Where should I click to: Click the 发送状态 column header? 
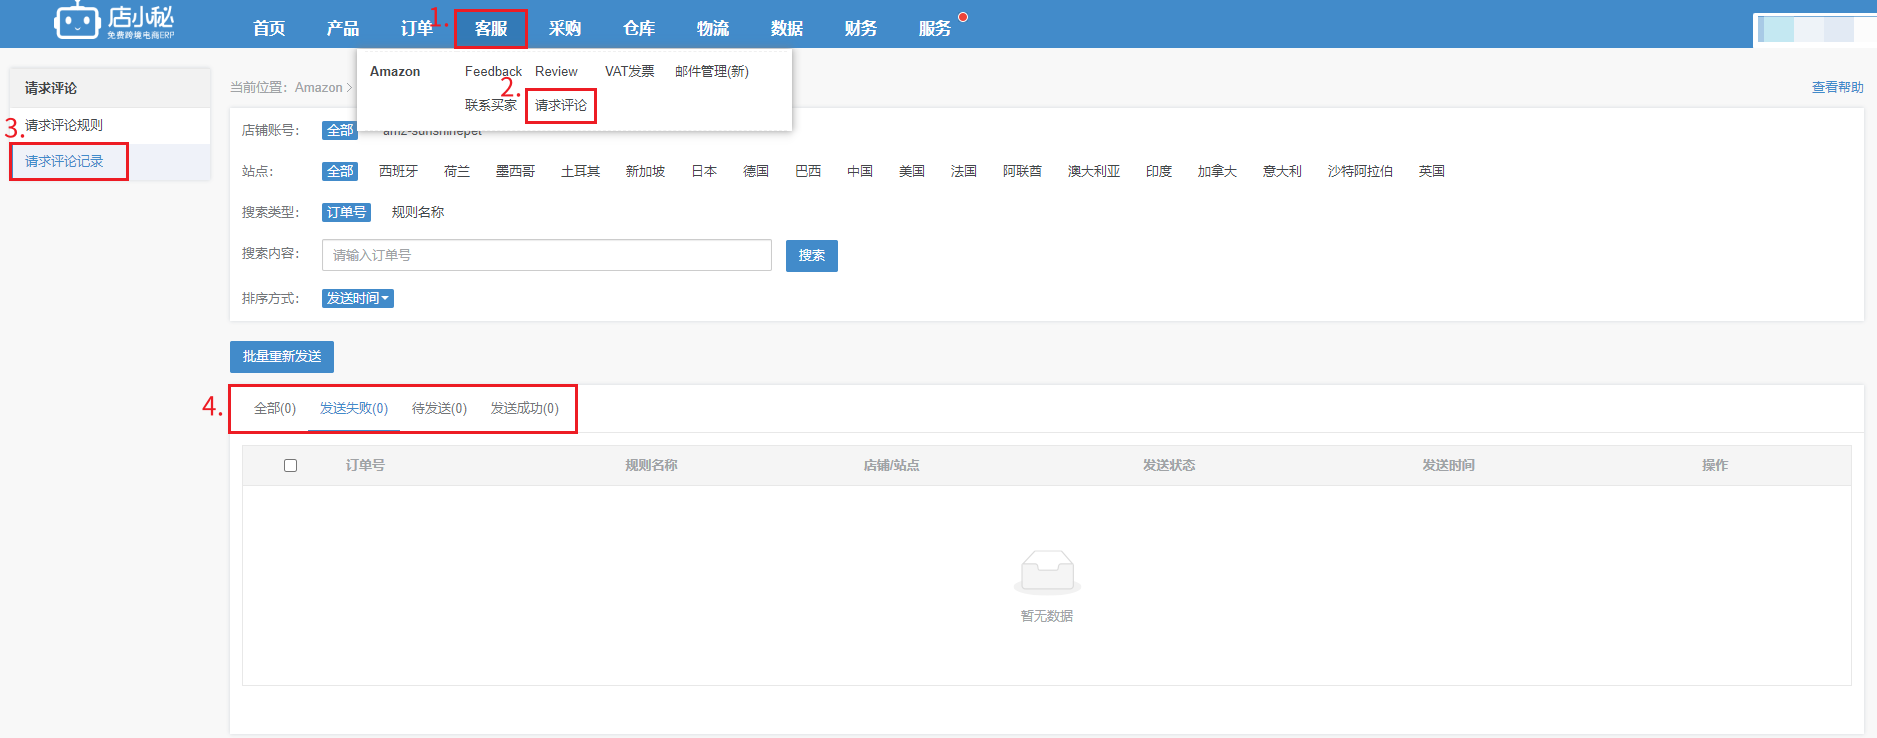click(1169, 465)
